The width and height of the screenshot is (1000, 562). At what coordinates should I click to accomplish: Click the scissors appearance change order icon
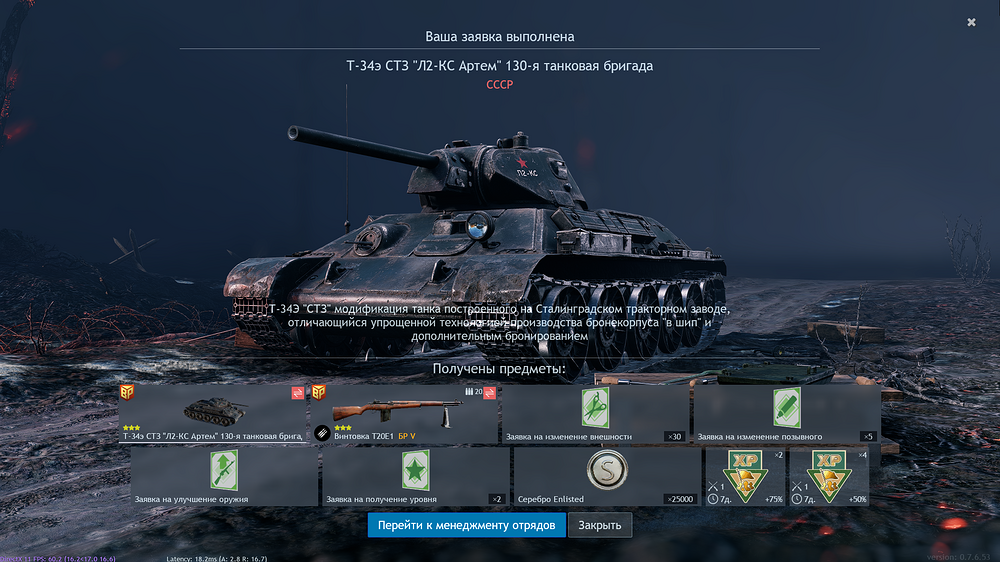pyautogui.click(x=595, y=407)
